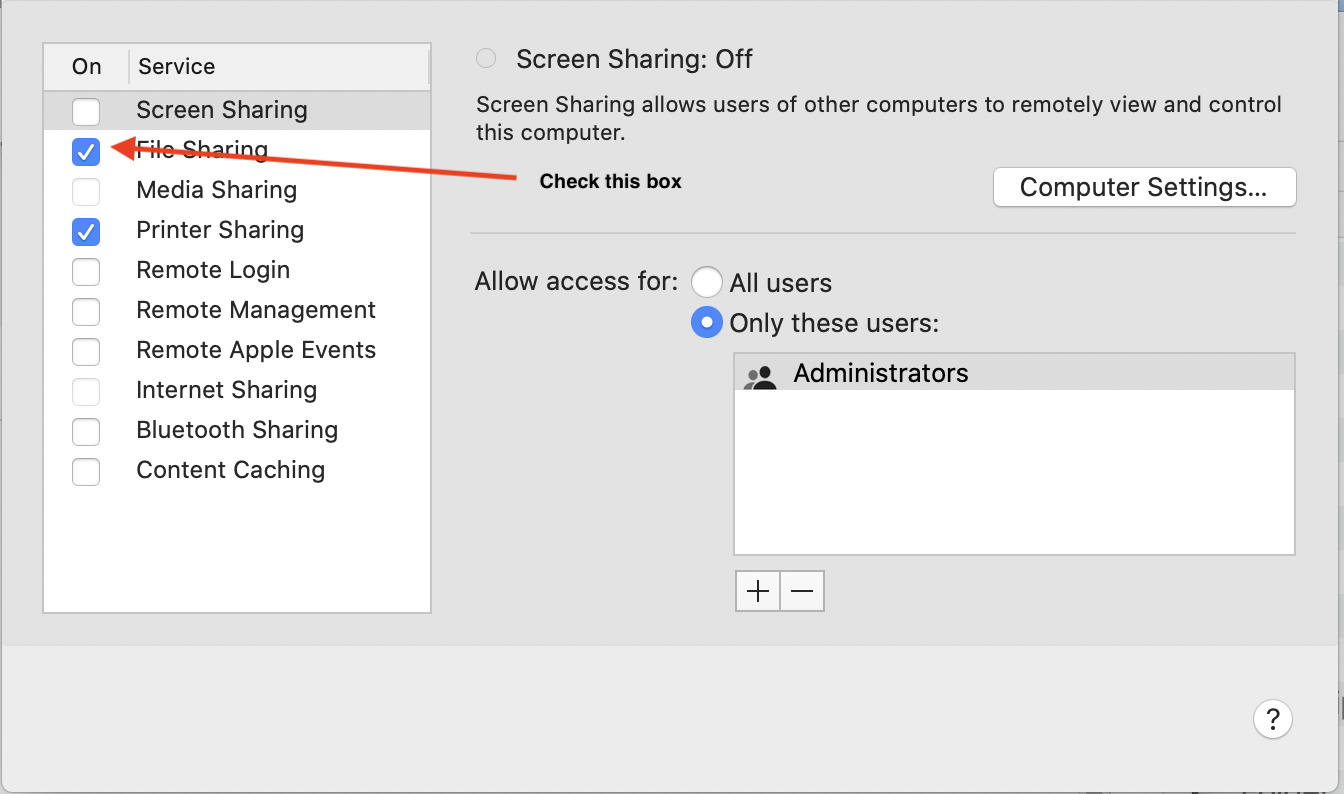Select the Remote Management service row
The image size is (1344, 794).
point(237,310)
